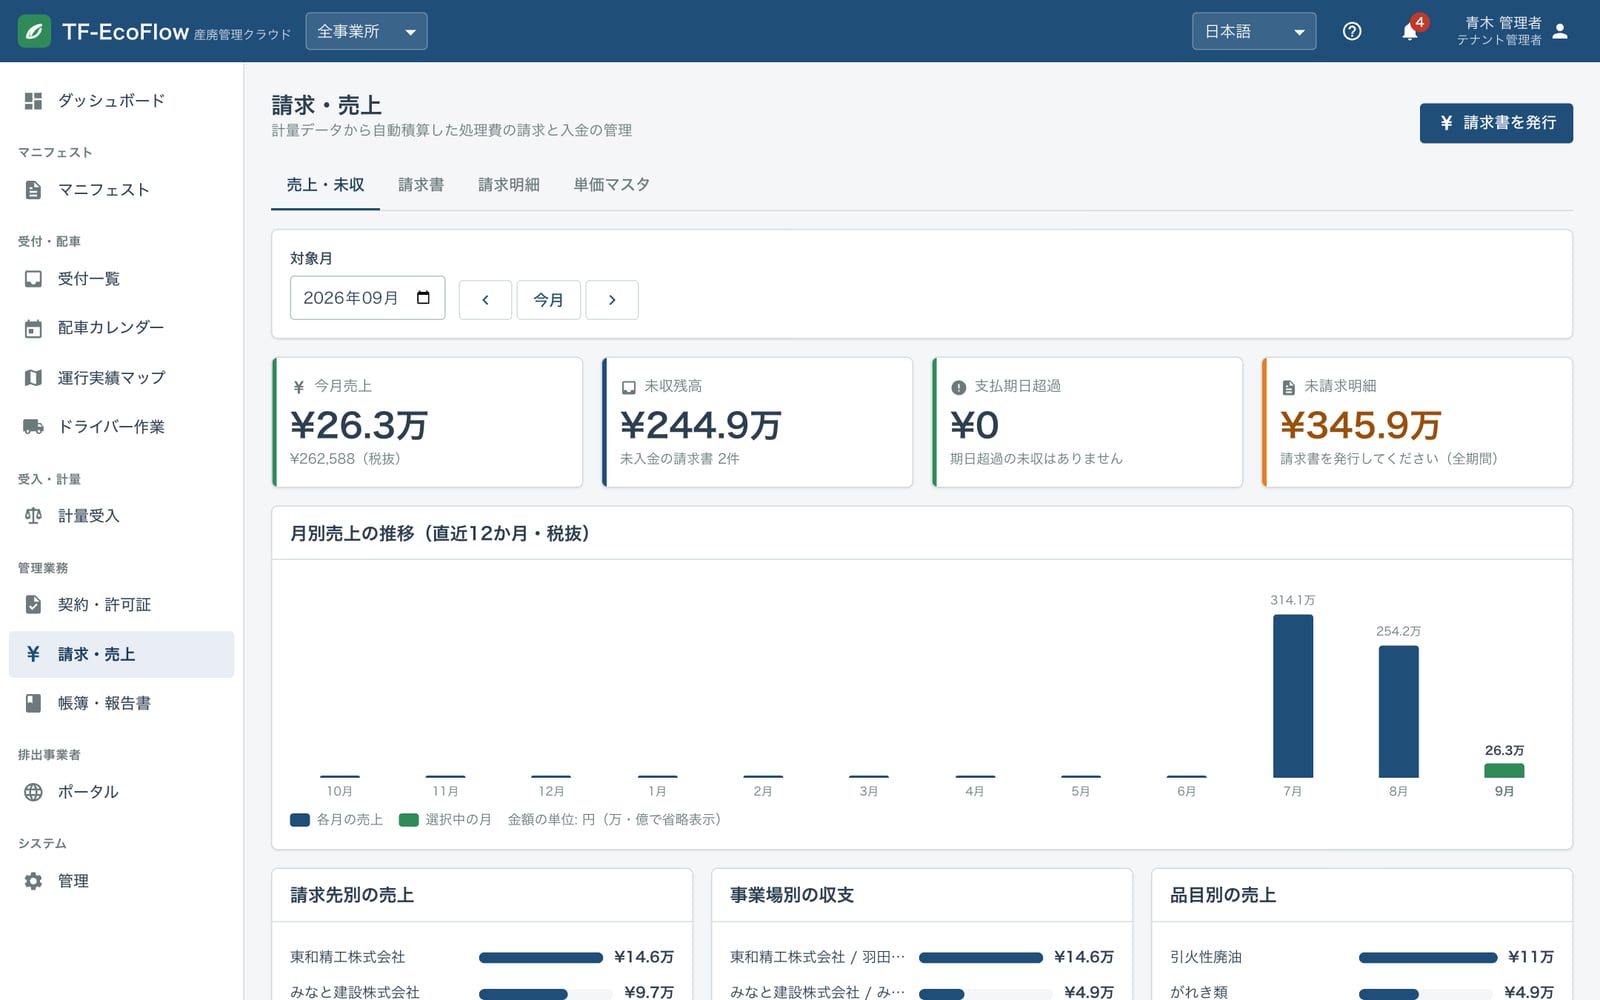Screen dimensions: 1600x1000
Task: Click the 支払期日超過 ¥0 card
Action: (1087, 422)
